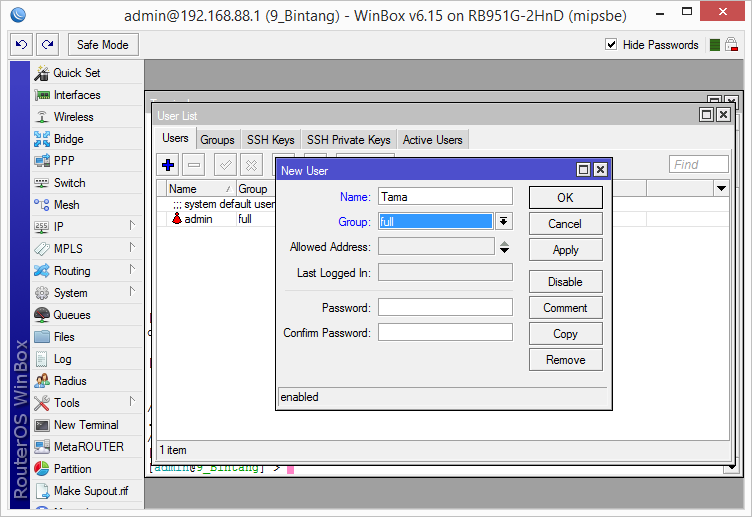Screen dimensions: 752x517
Task: Click the Comment button
Action: (x=565, y=307)
